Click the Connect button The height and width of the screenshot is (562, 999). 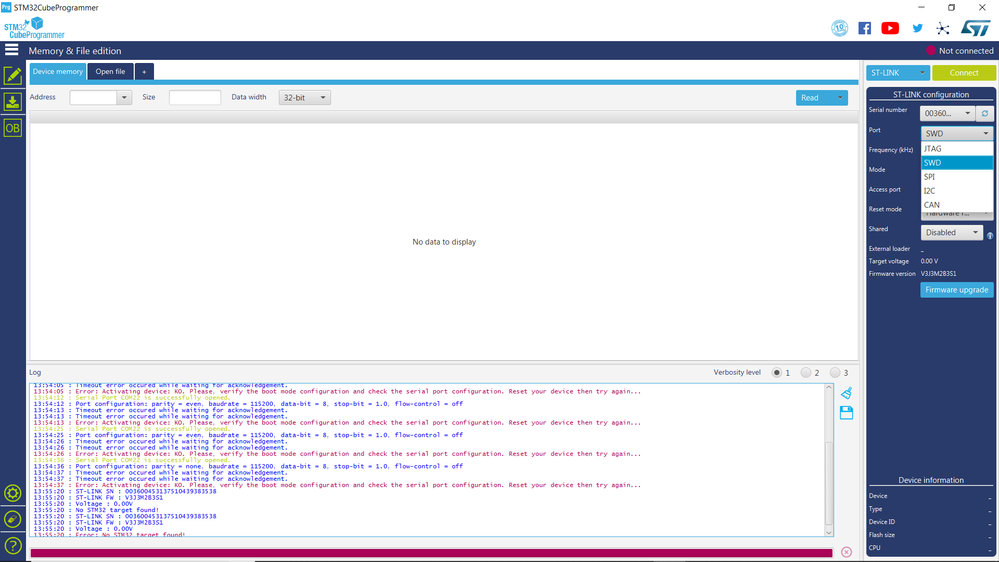click(x=964, y=73)
